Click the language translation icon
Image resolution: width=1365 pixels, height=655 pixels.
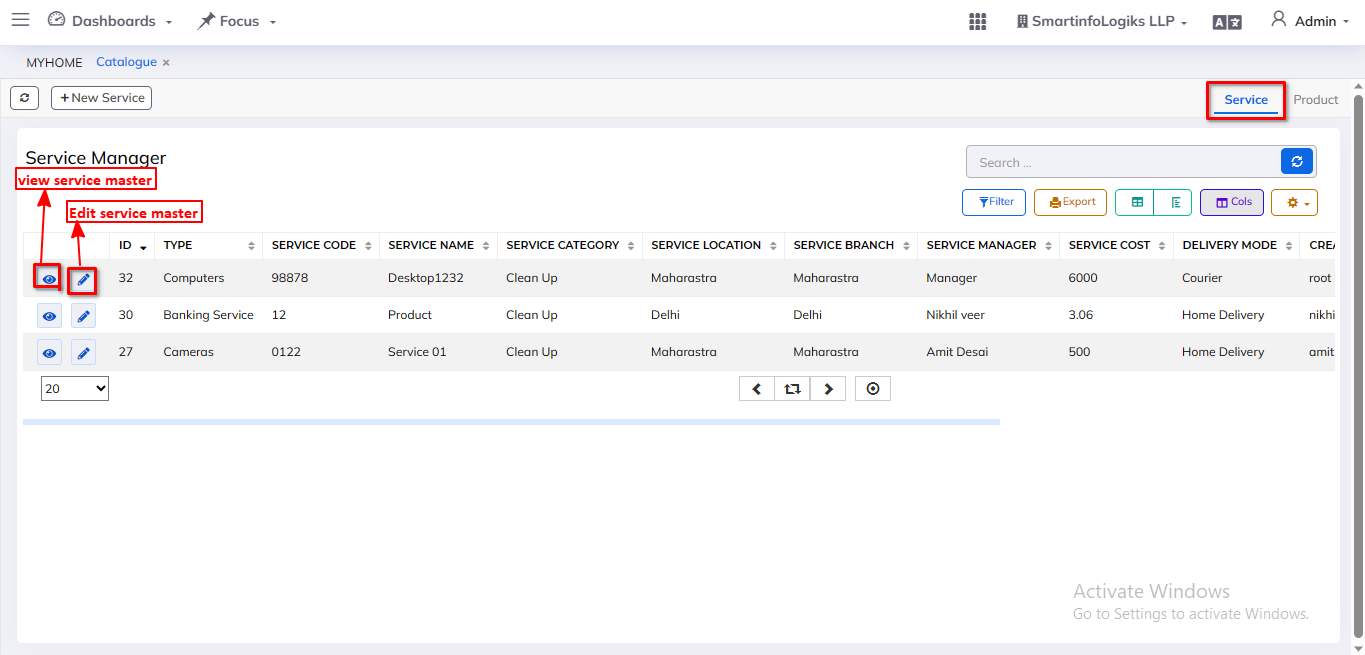tap(1227, 22)
